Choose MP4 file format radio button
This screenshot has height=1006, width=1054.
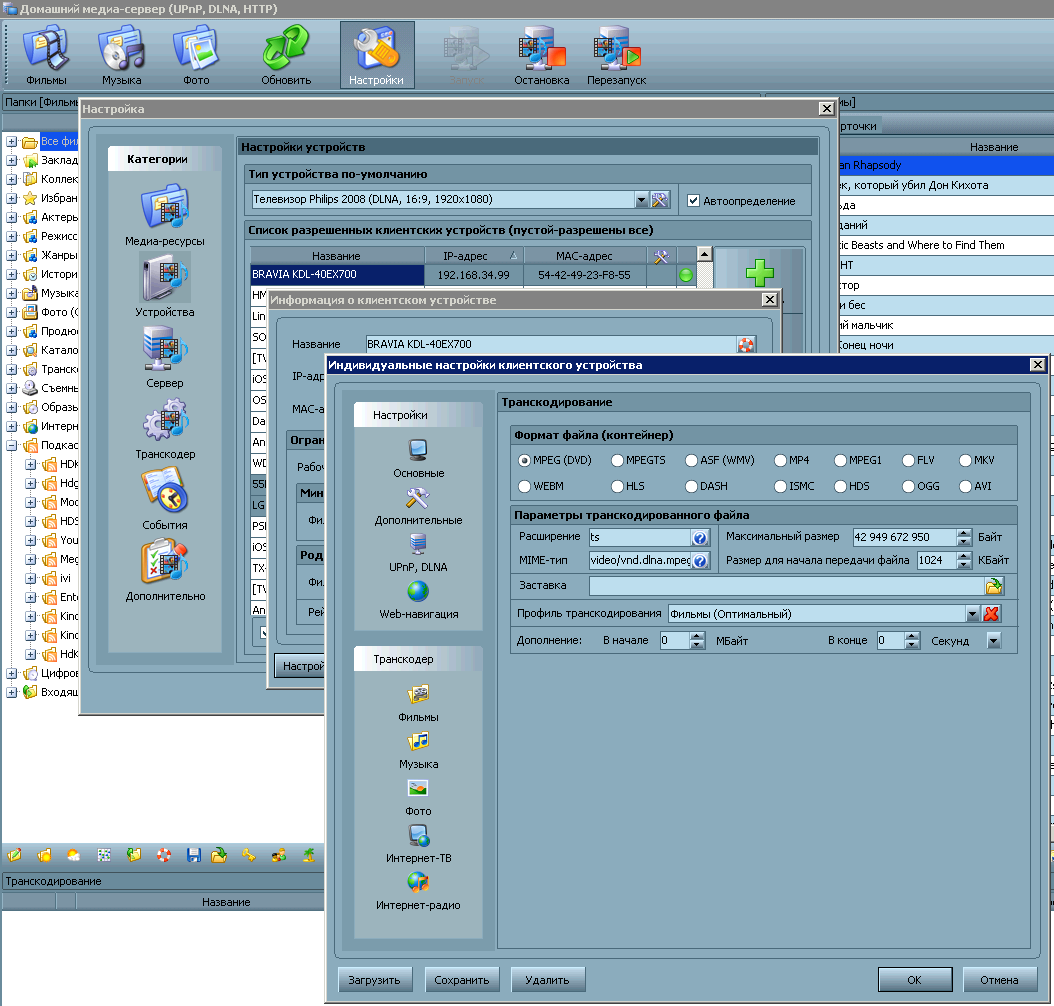(780, 461)
